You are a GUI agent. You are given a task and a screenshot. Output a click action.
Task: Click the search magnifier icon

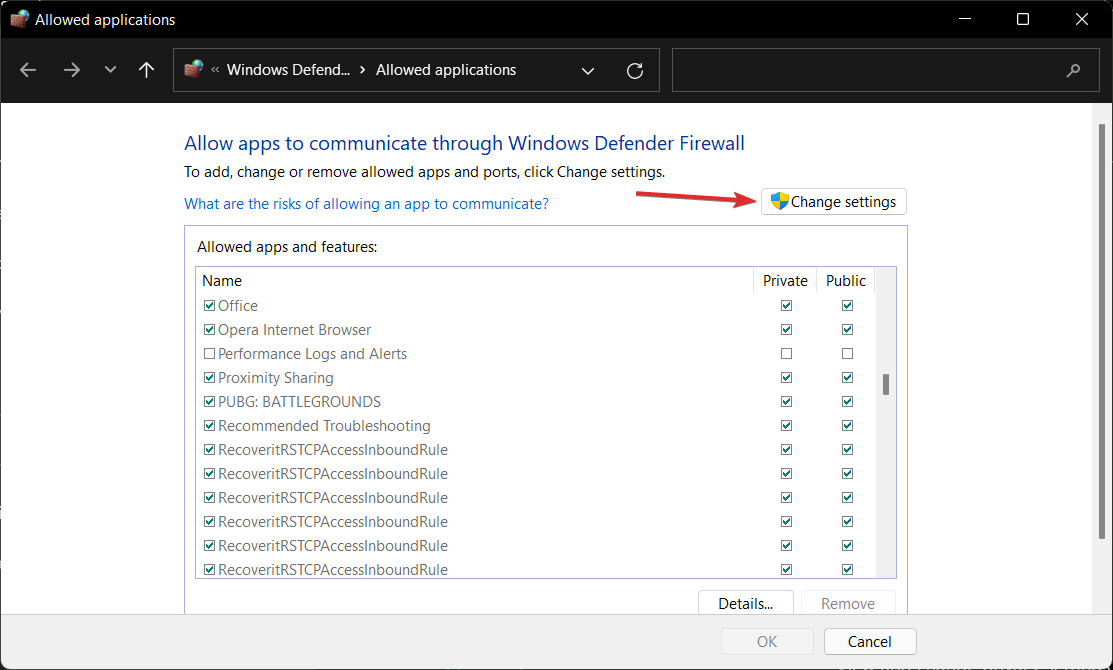(x=1074, y=70)
